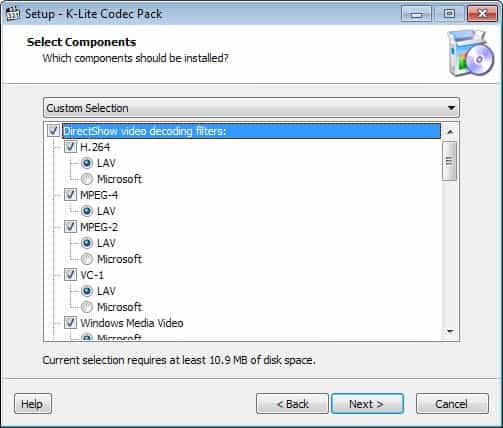This screenshot has height=428, width=503.
Task: Select Microsoft decoder under MPEG-2
Action: coord(87,259)
